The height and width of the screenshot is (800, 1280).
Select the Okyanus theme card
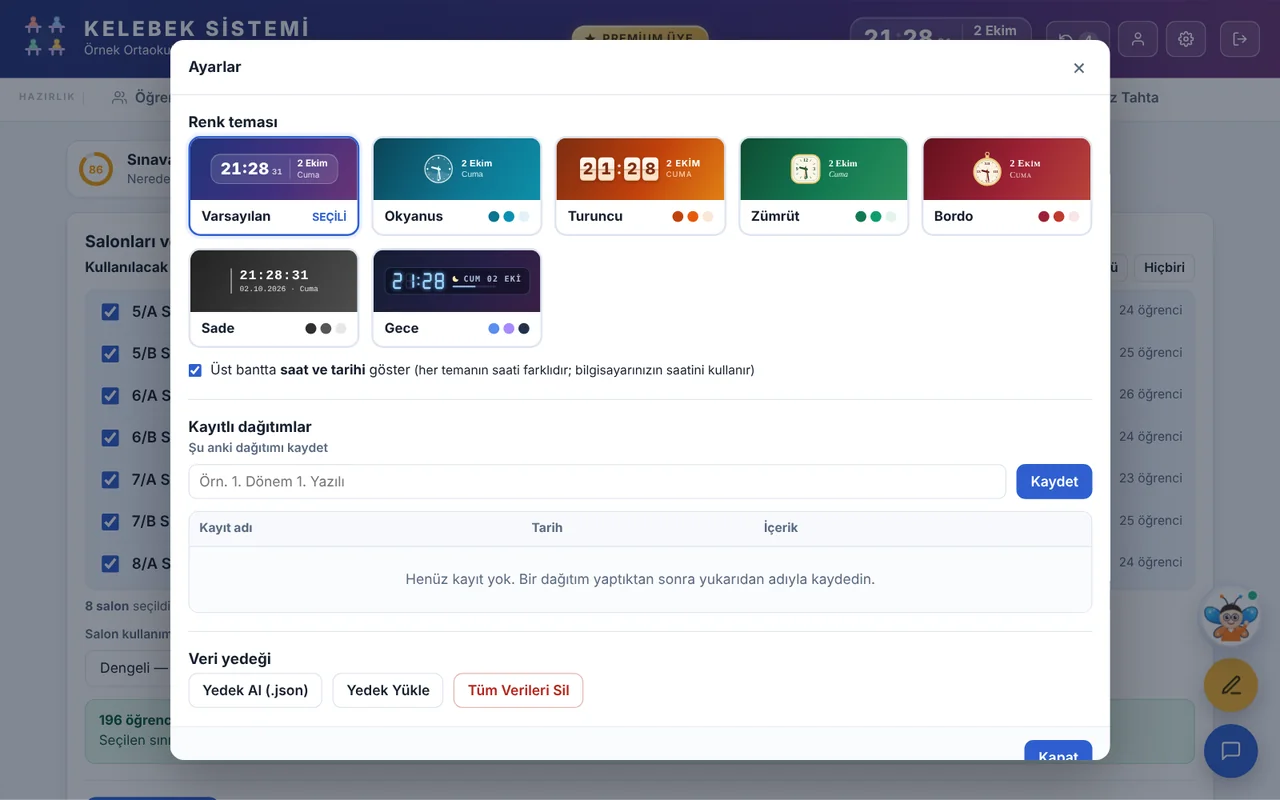(457, 186)
